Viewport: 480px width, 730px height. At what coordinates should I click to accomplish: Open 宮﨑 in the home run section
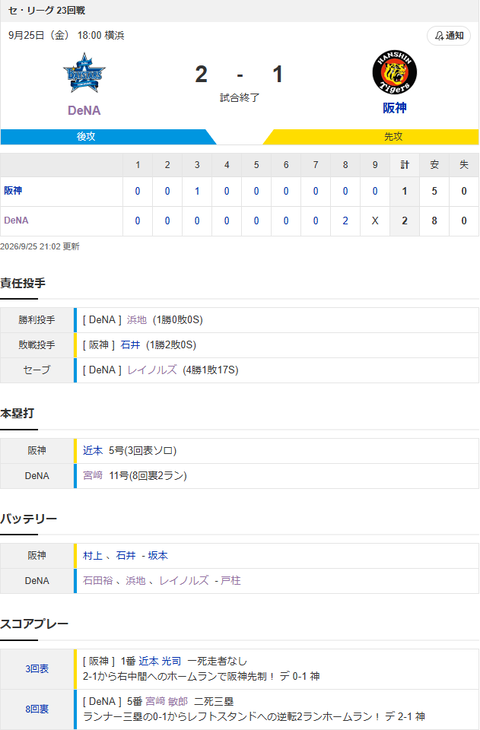click(x=93, y=476)
